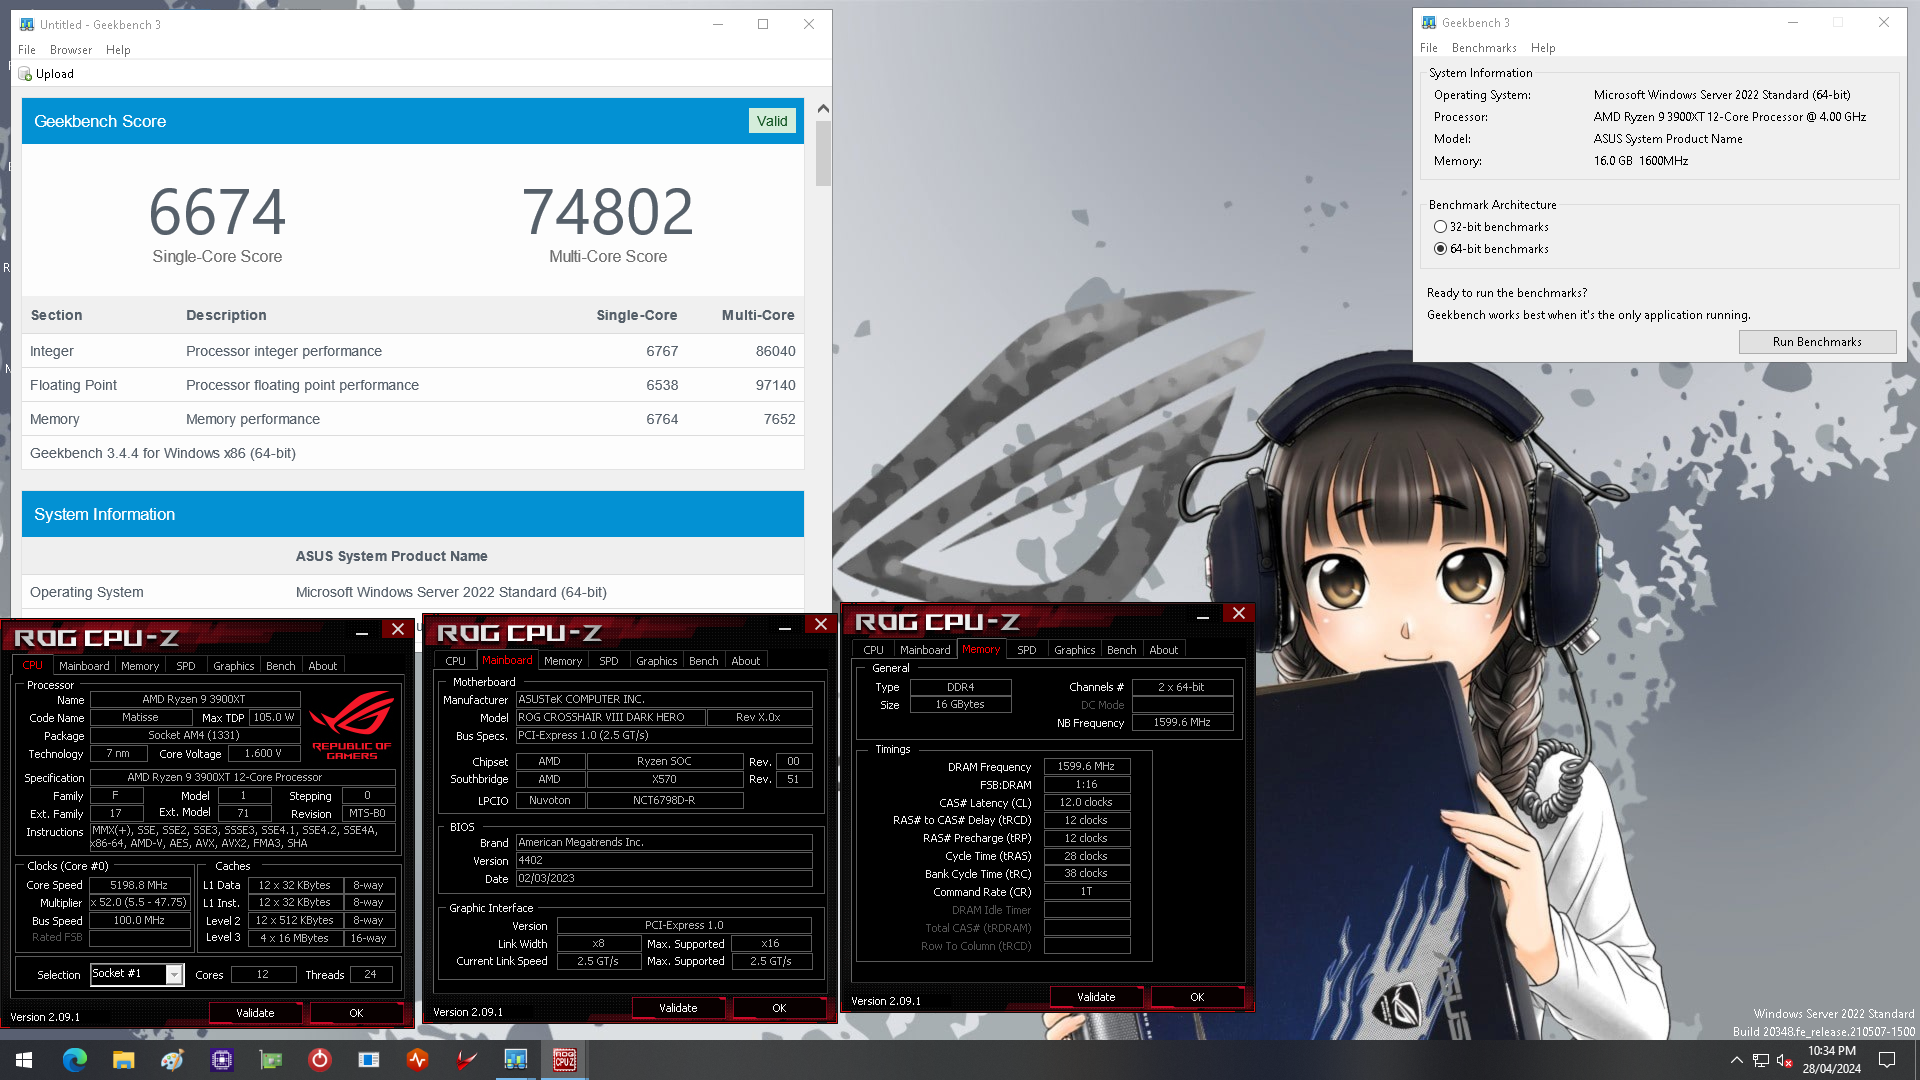1920x1080 pixels.
Task: Switch to Mainboard tab in left CPU-Z
Action: pos(84,666)
